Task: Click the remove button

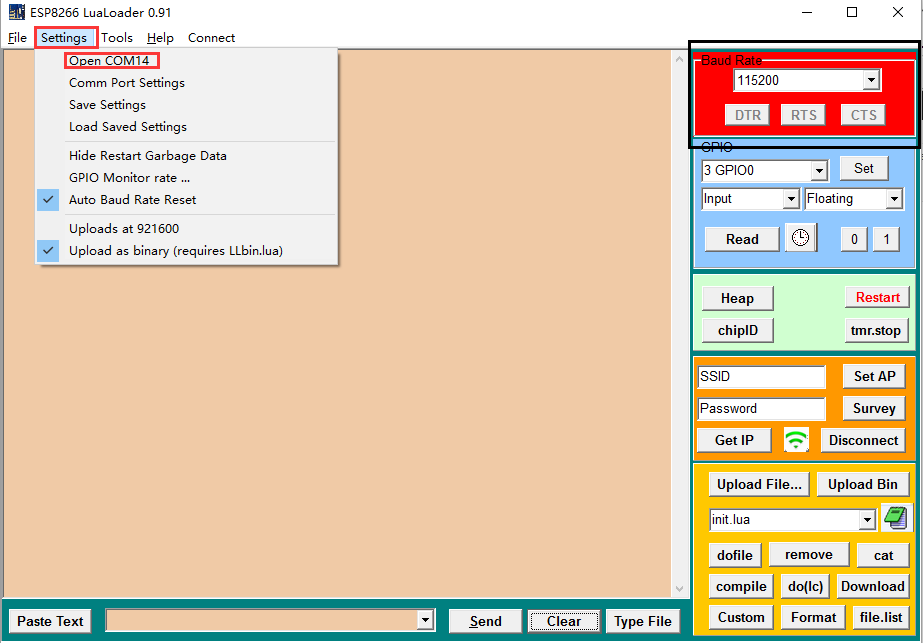Action: tap(808, 555)
